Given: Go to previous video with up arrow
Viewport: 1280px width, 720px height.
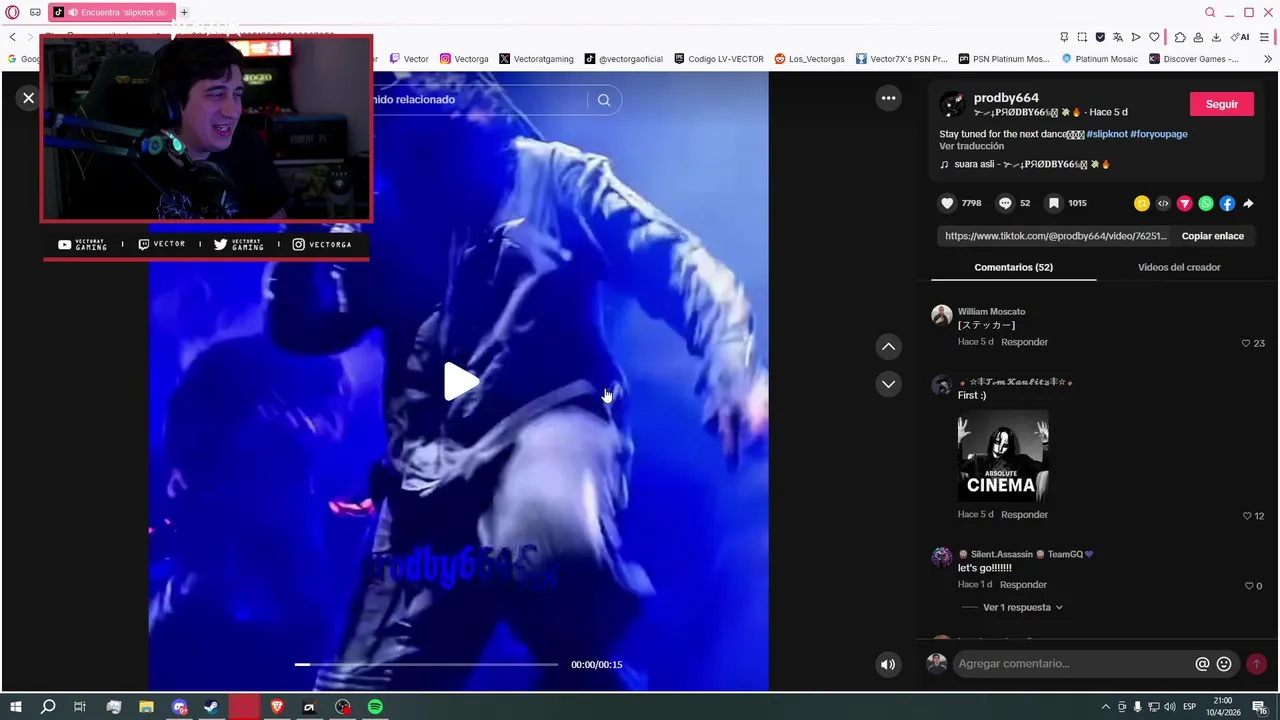Looking at the screenshot, I should (888, 346).
